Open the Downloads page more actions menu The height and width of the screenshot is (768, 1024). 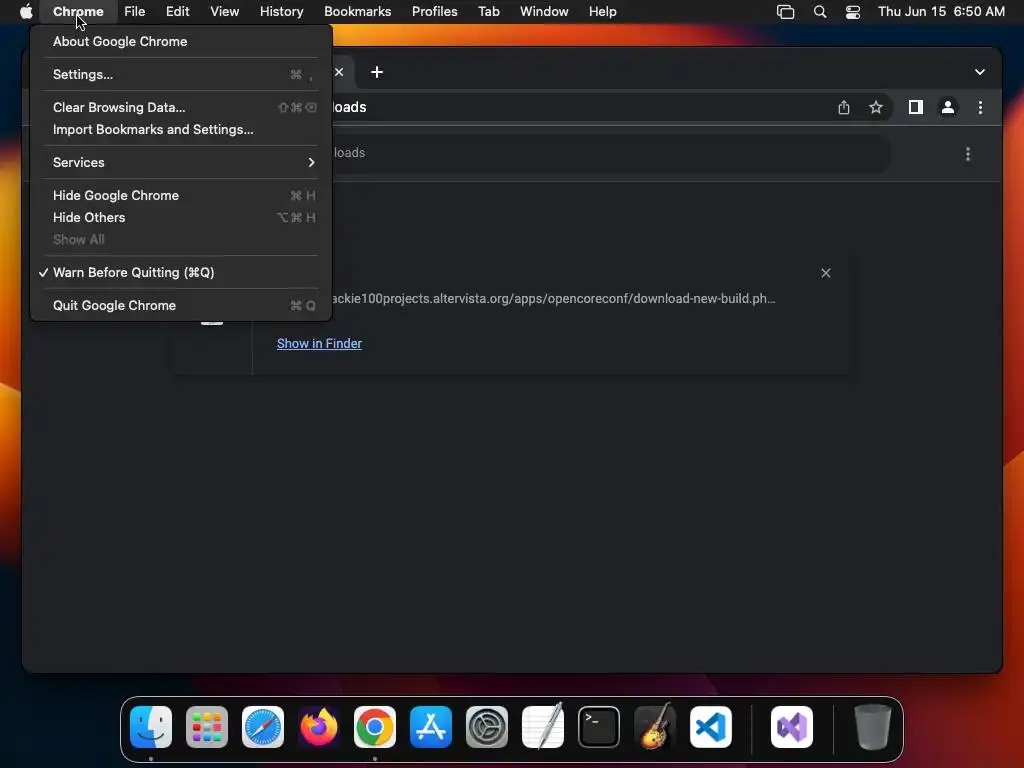(968, 153)
